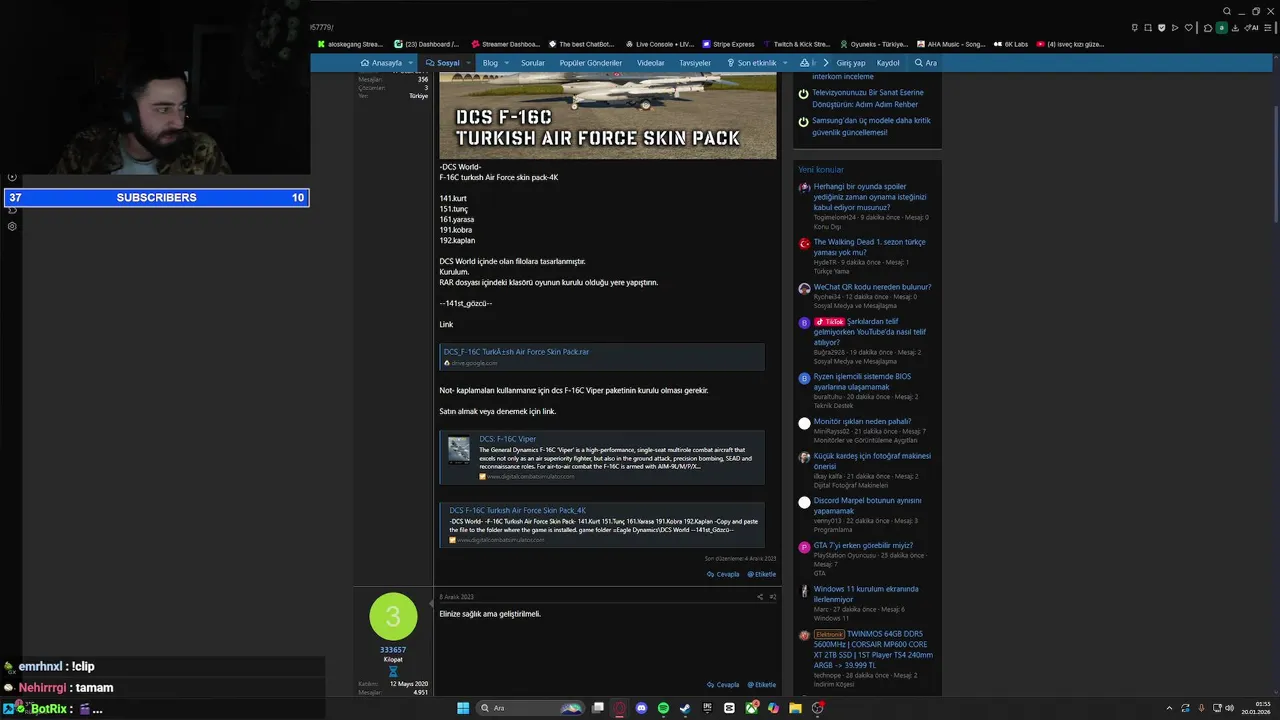This screenshot has width=1280, height=720.
Task: Open profile of user 333657
Action: [x=393, y=650]
